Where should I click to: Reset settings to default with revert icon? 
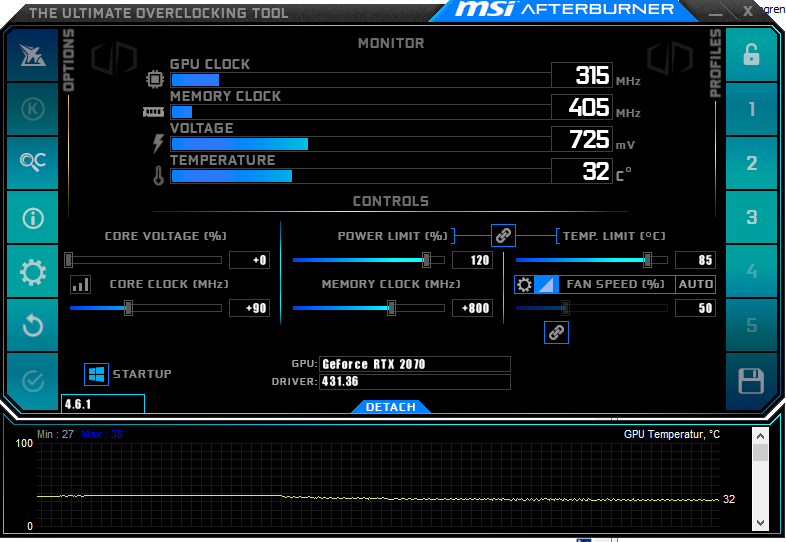click(33, 326)
